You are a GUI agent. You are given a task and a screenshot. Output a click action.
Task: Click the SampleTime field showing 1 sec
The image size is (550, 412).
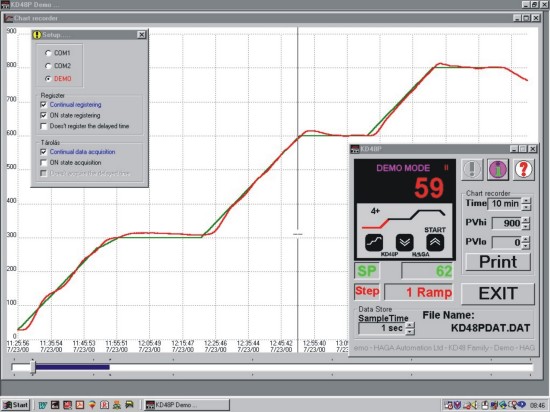point(382,329)
